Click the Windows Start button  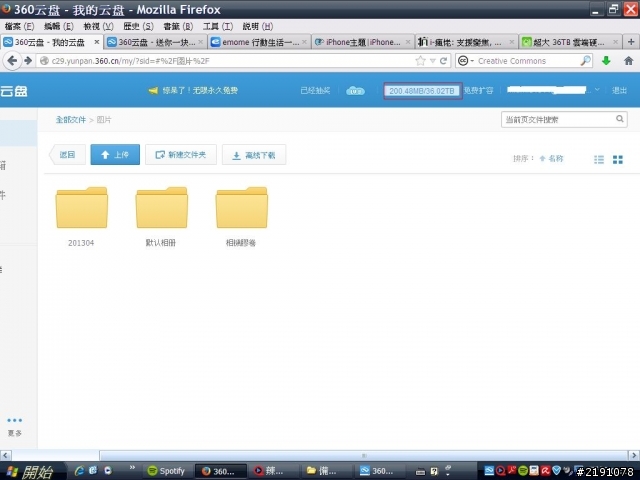pos(30,472)
